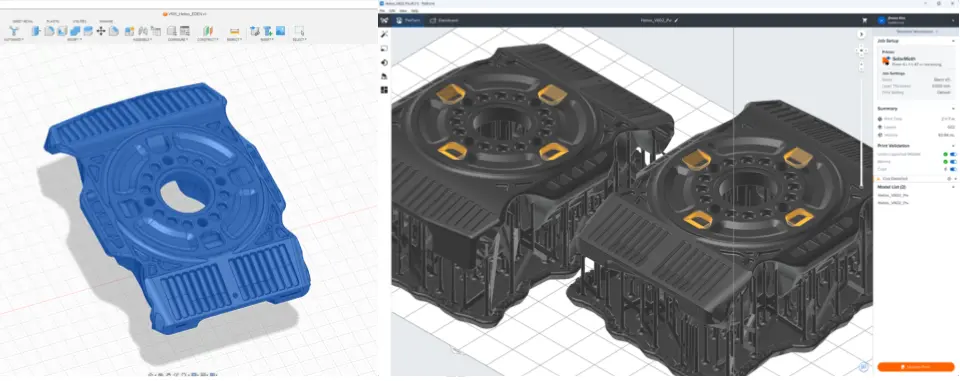Select the first Helios model in Model List
Viewport: 960px width, 381px height.
(x=893, y=195)
